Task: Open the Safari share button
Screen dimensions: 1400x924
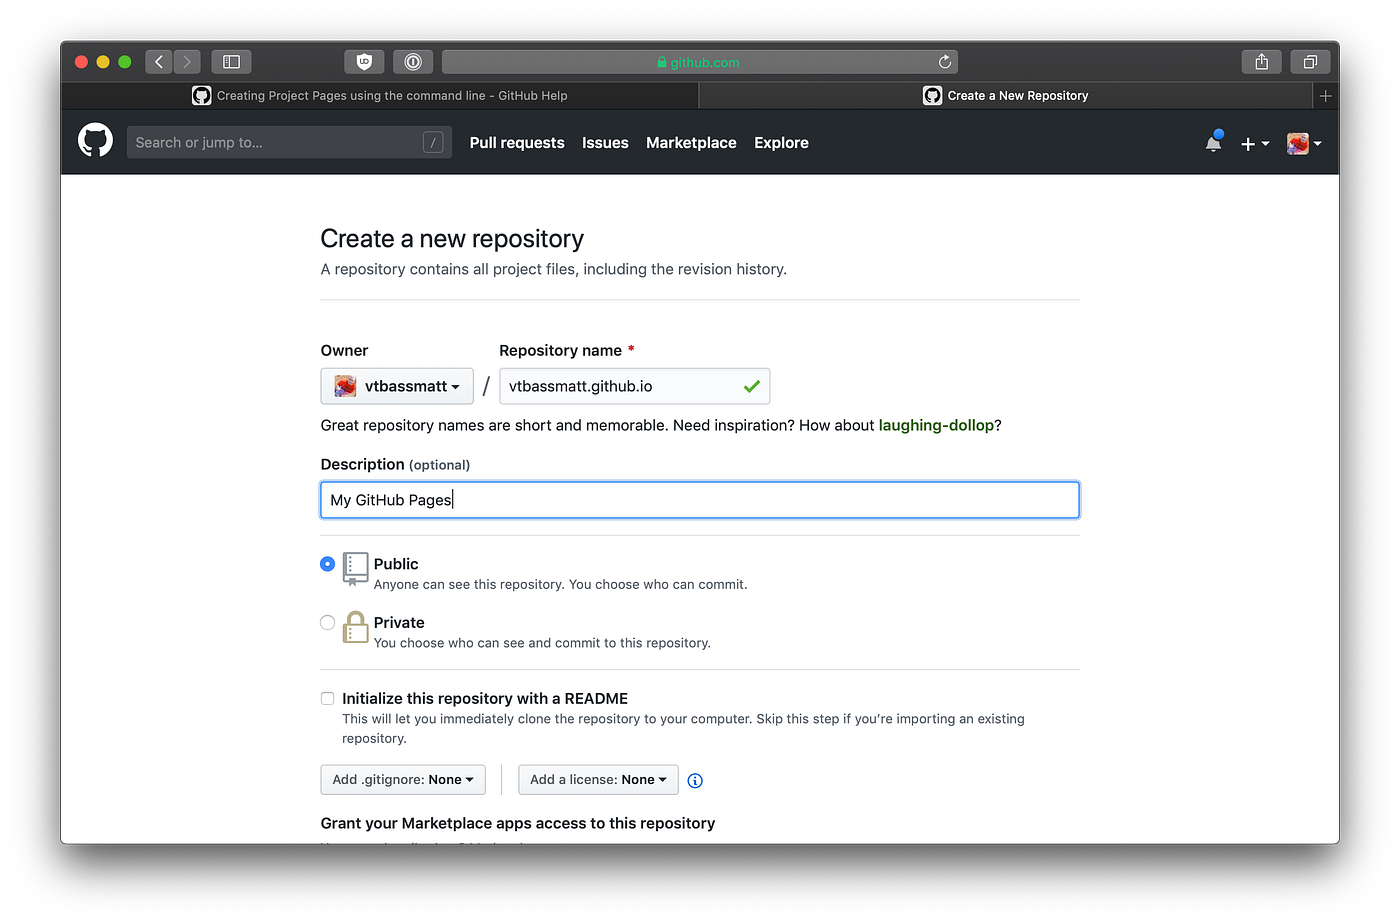Action: 1262,62
